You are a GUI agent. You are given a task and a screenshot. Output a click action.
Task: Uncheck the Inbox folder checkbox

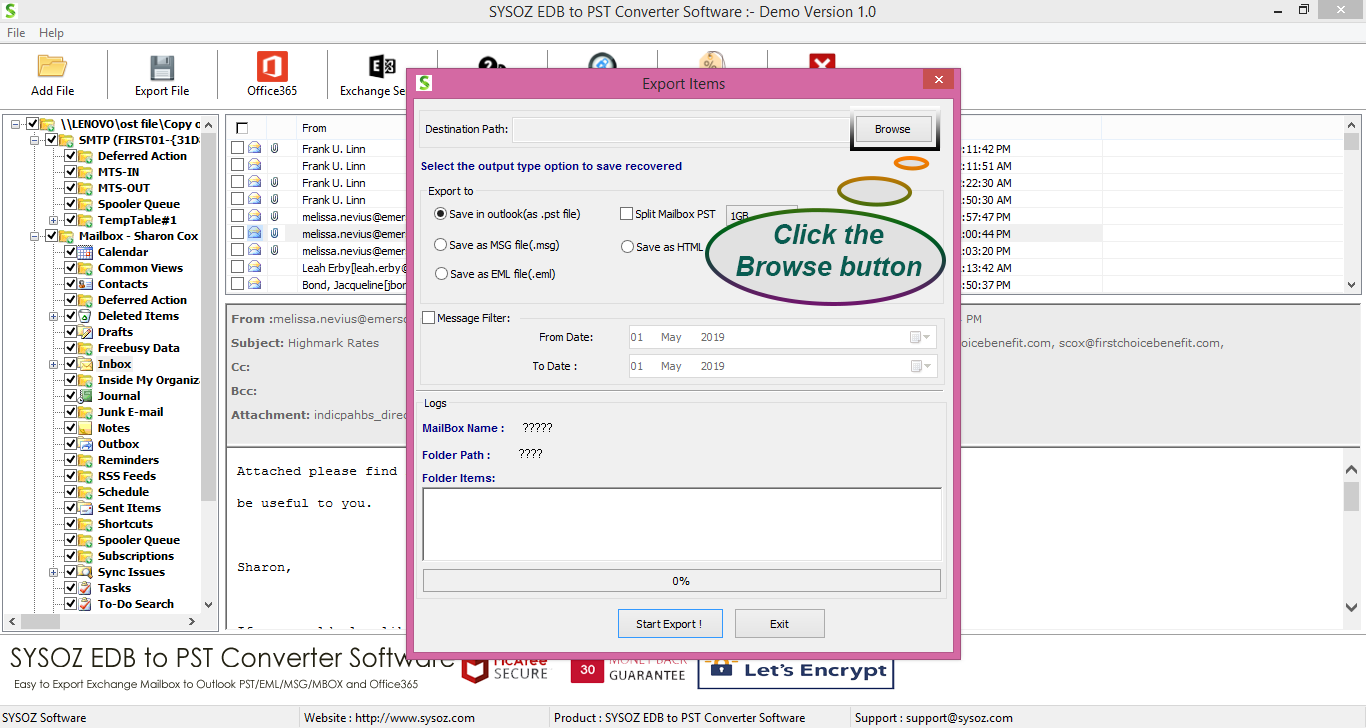pos(71,364)
